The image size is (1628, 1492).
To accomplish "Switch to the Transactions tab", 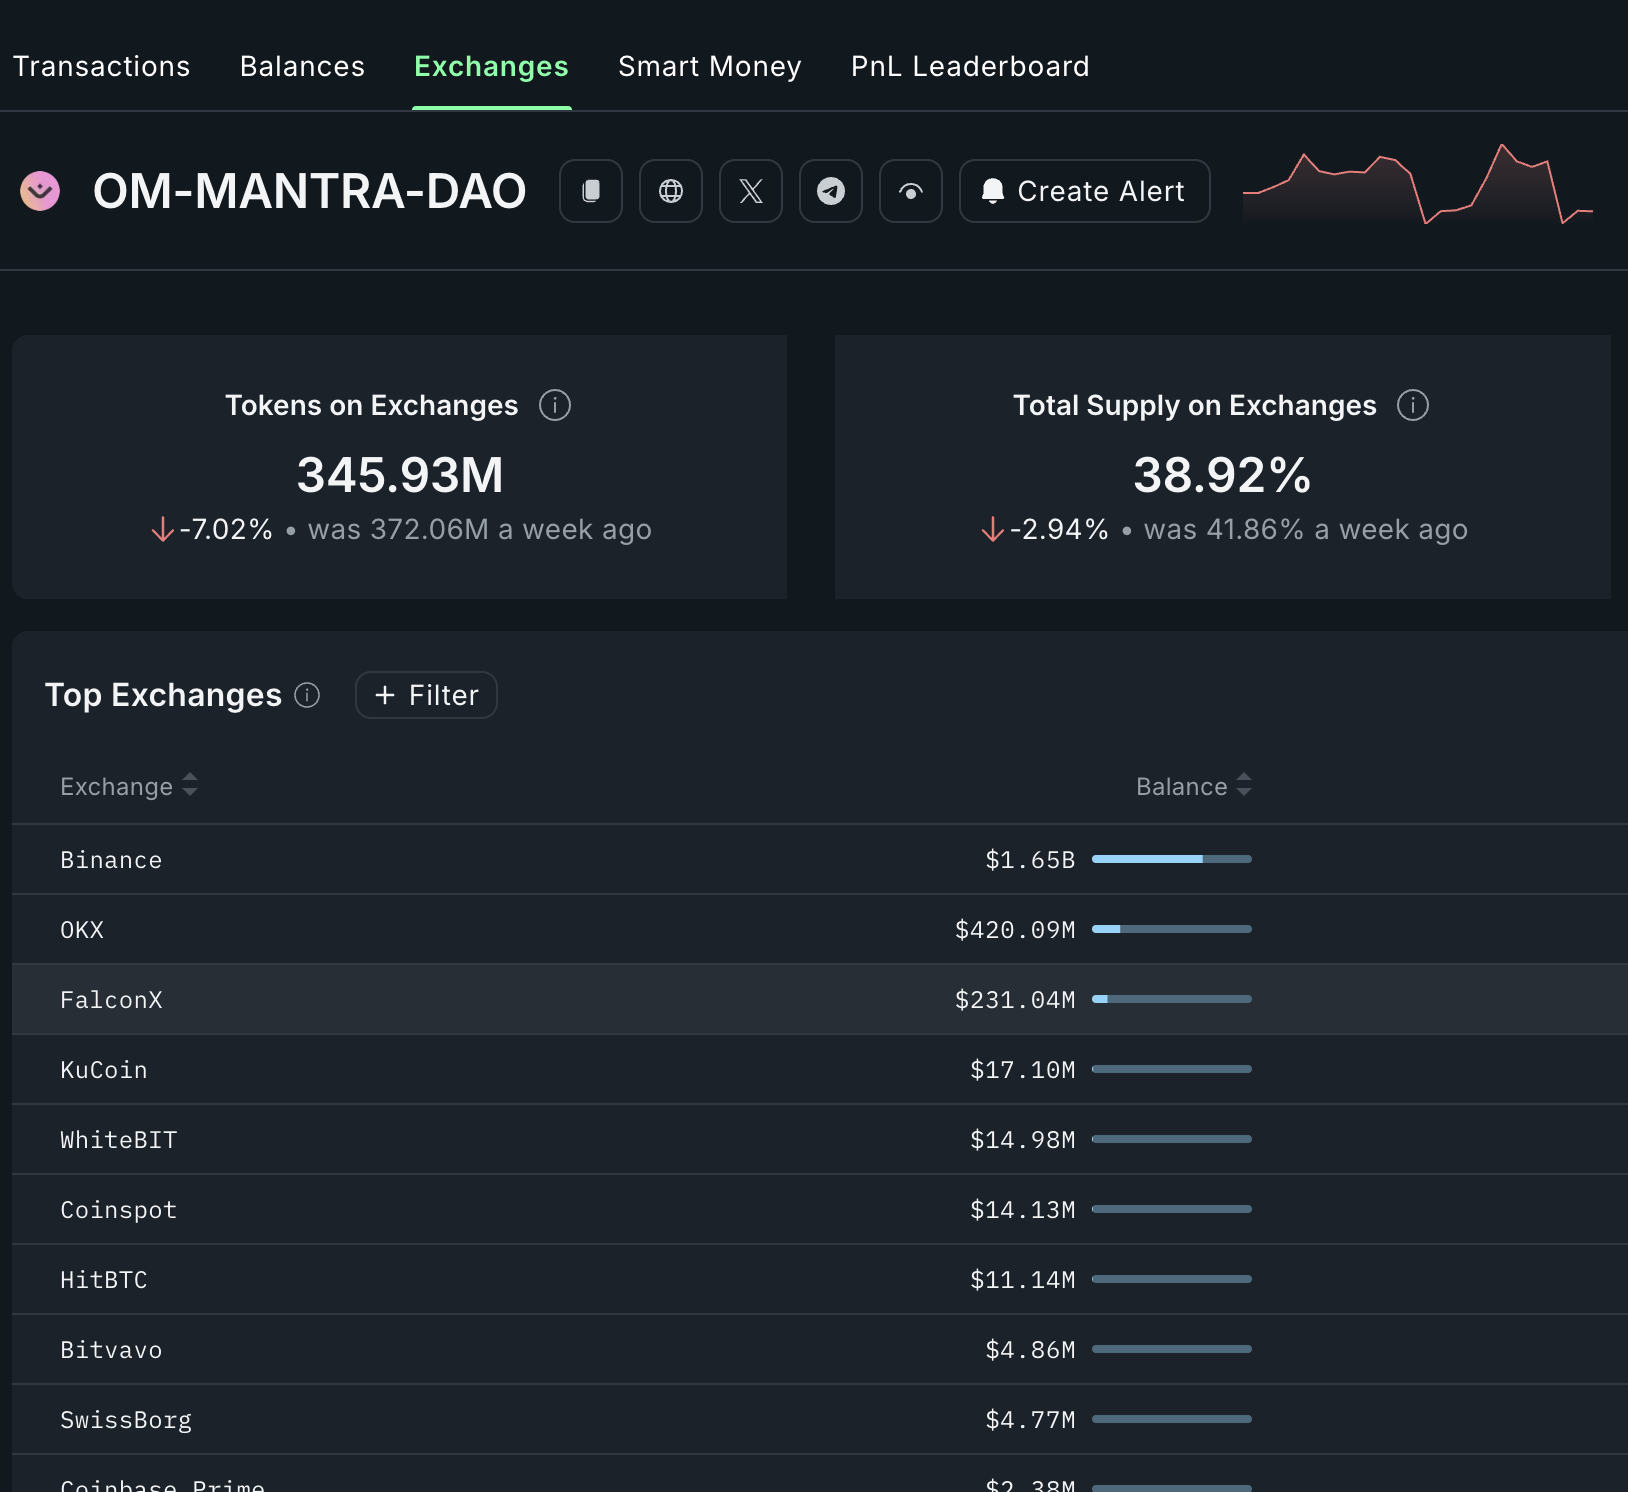I will [x=101, y=66].
